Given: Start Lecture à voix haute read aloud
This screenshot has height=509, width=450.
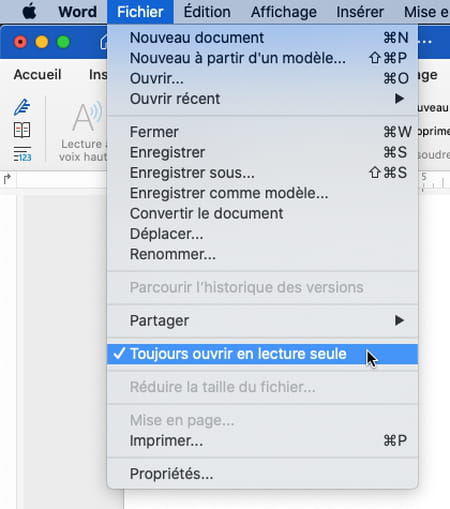Looking at the screenshot, I should [x=83, y=132].
